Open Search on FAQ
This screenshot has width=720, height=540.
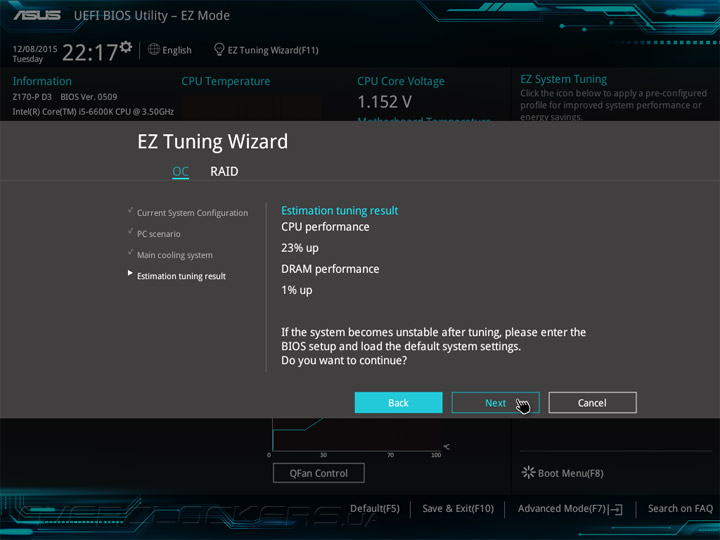pyautogui.click(x=680, y=509)
